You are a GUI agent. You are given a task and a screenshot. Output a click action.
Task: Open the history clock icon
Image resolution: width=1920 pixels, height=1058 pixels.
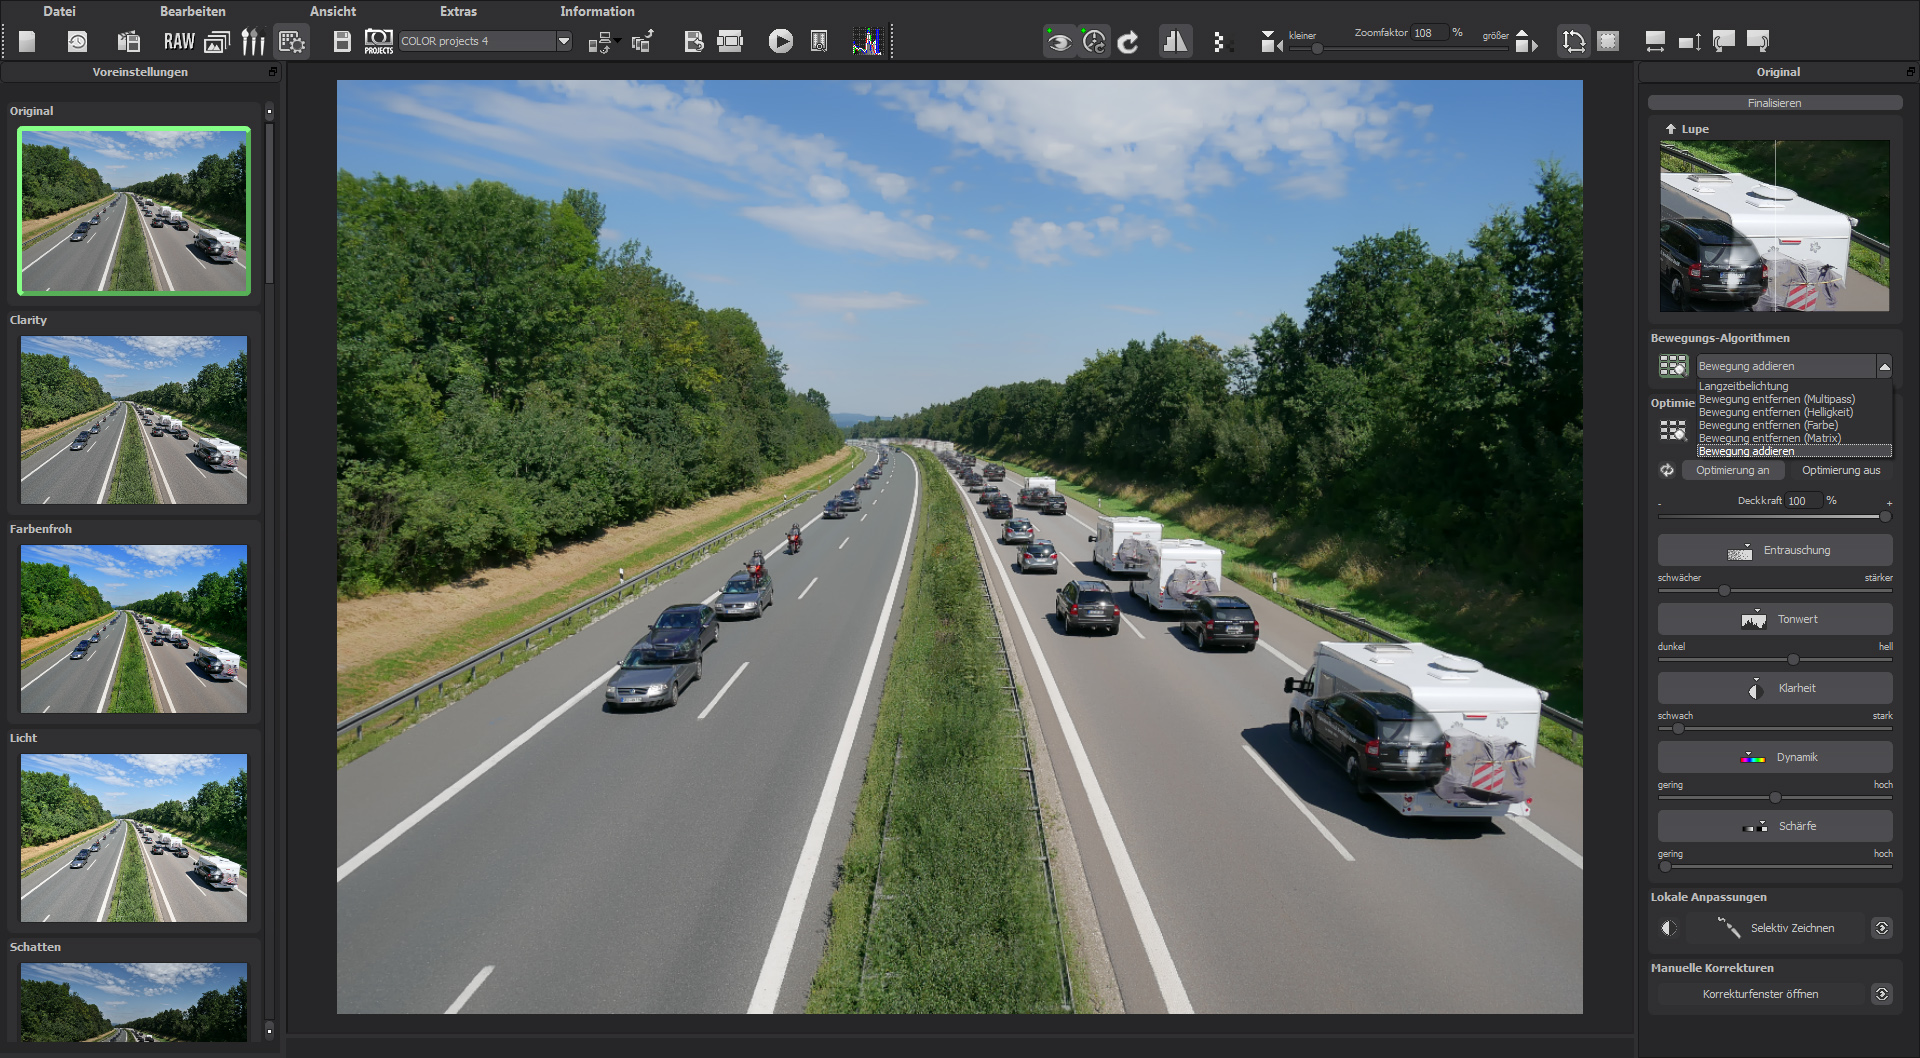pyautogui.click(x=77, y=41)
